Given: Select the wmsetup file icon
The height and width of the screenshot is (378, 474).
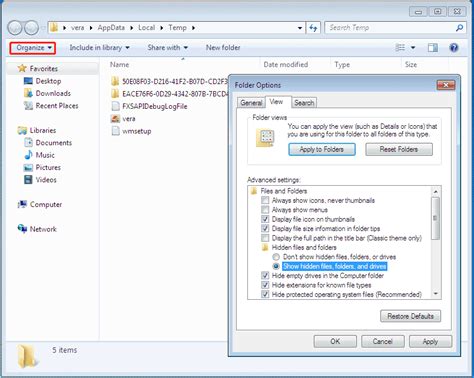Looking at the screenshot, I should [115, 131].
